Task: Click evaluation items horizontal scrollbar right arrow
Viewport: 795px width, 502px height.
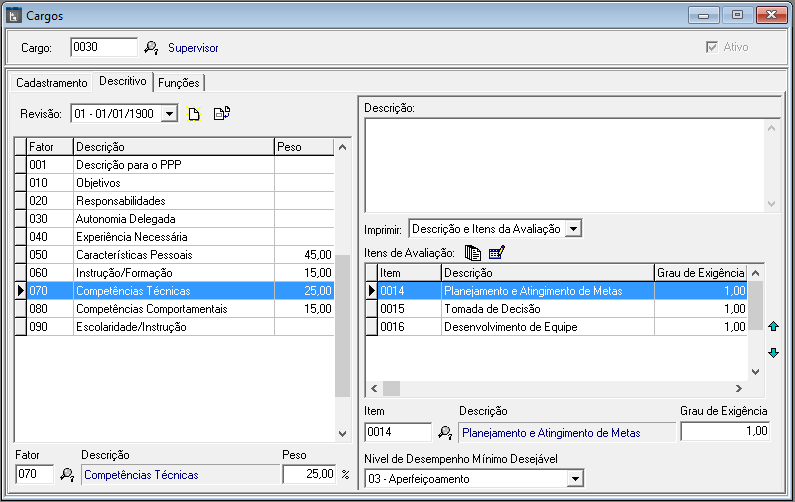Action: click(x=739, y=388)
